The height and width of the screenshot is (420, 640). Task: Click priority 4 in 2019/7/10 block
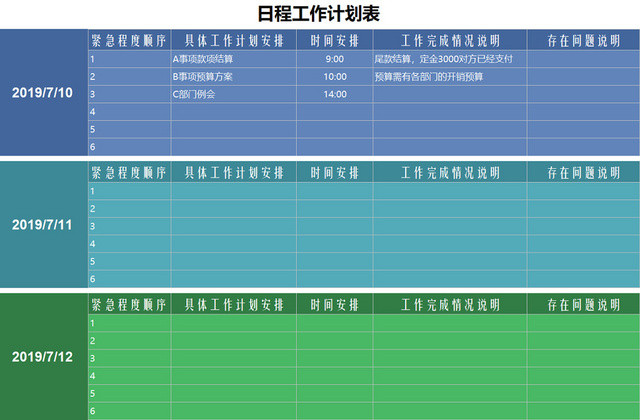(129, 112)
